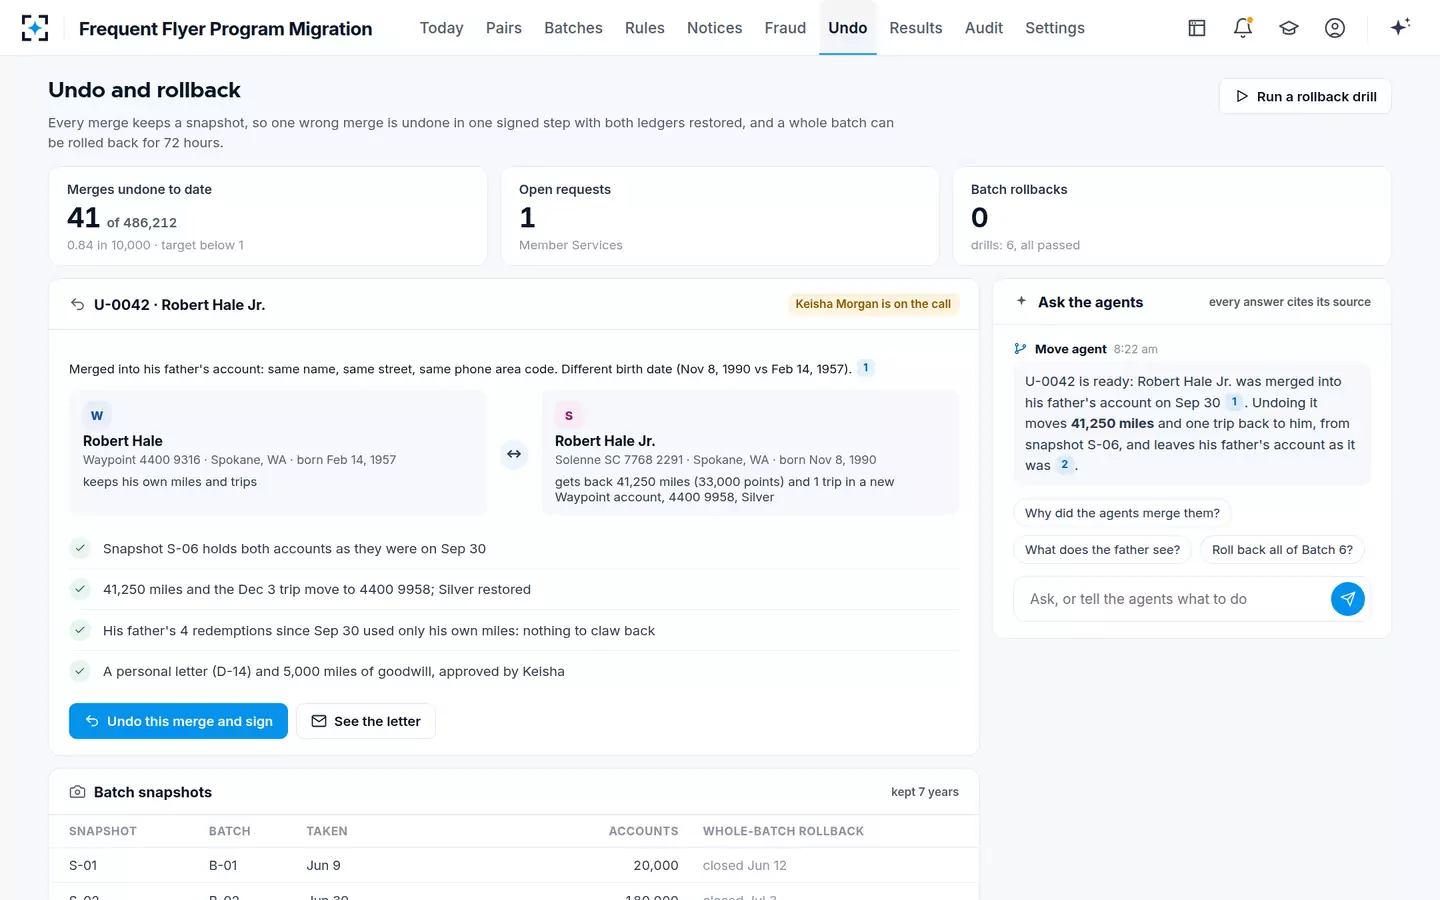Click the Open requests card
Screen dimensions: 1440x900
(x=720, y=216)
